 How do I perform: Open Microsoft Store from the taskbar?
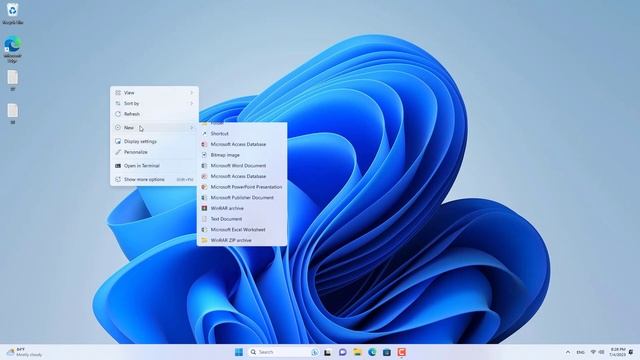tap(387, 352)
